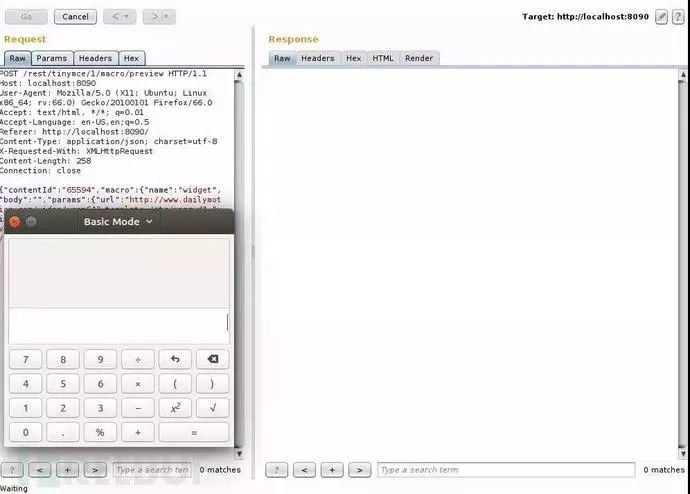The image size is (690, 494).
Task: Open the response Render tab
Action: pyautogui.click(x=419, y=59)
